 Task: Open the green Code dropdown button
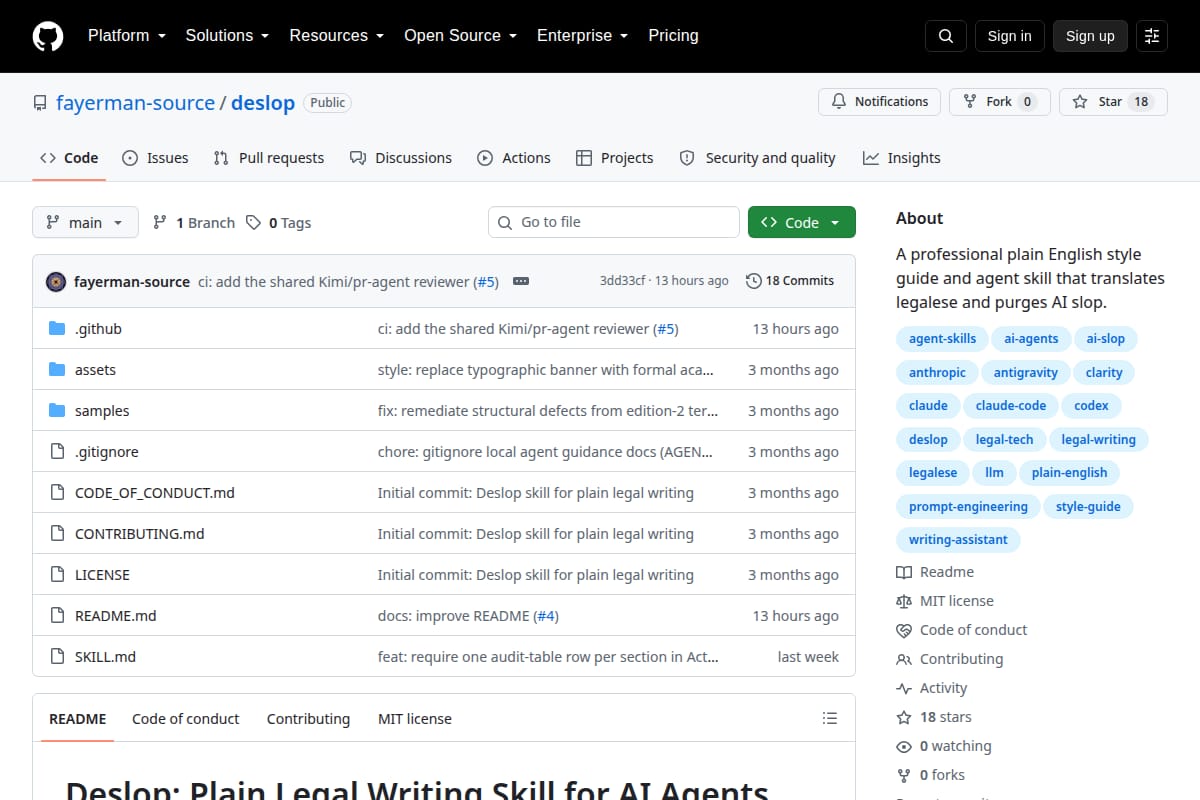pyautogui.click(x=802, y=222)
